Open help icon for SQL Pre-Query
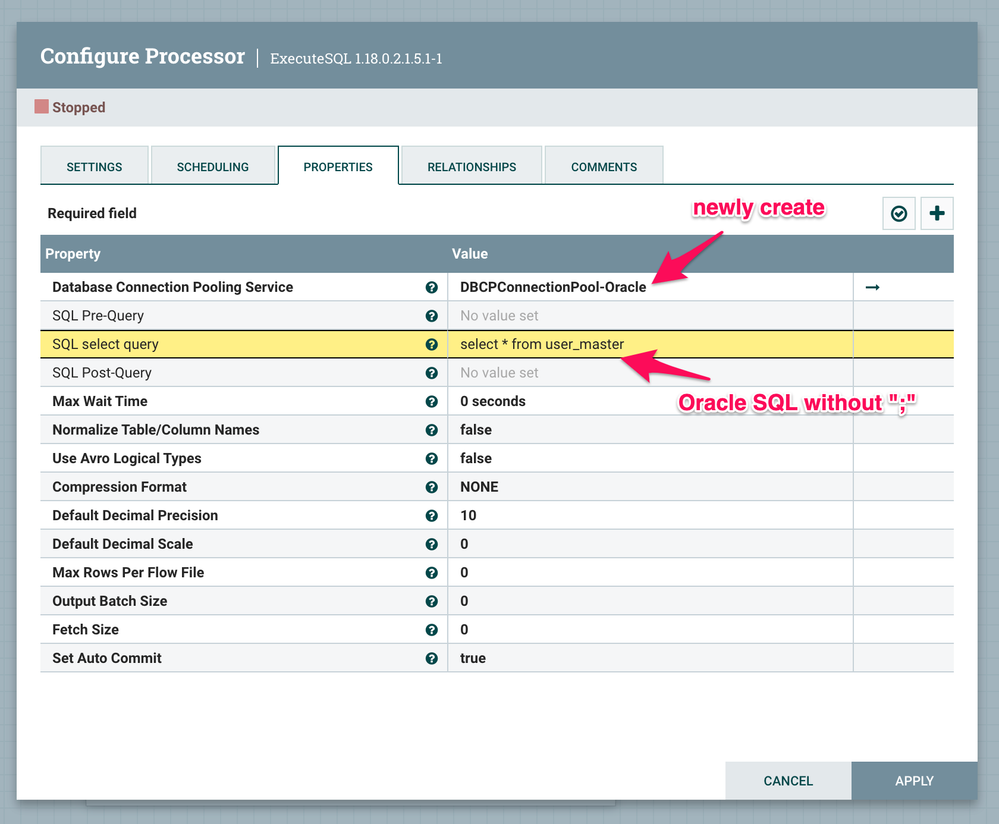This screenshot has width=999, height=824. click(431, 316)
